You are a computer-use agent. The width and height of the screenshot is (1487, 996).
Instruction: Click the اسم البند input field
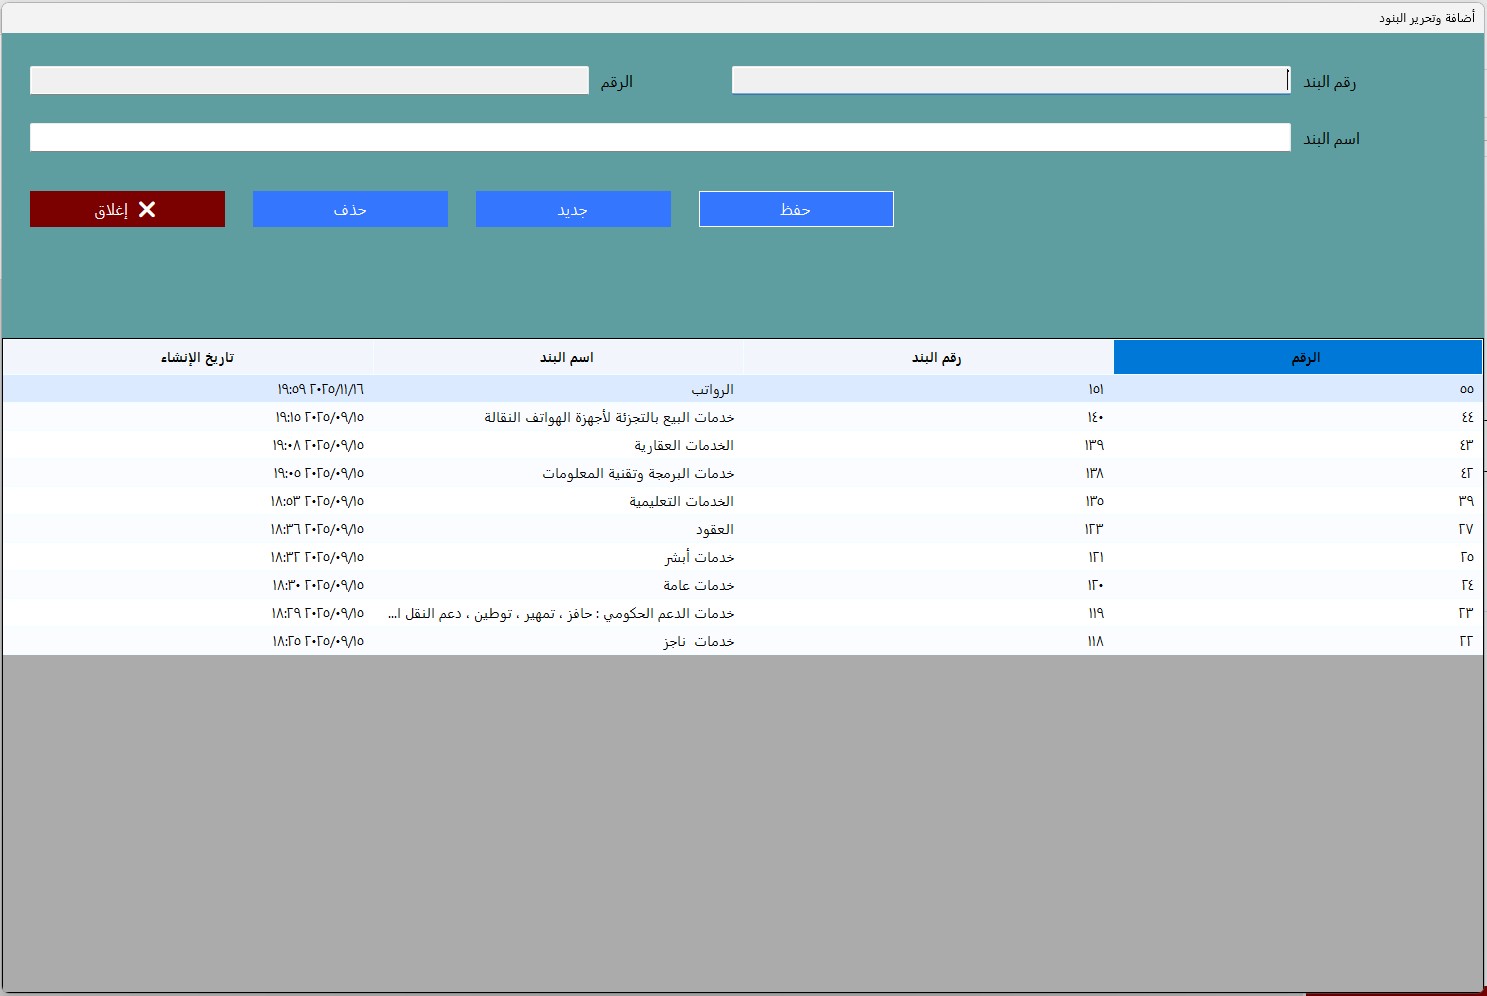(x=660, y=136)
